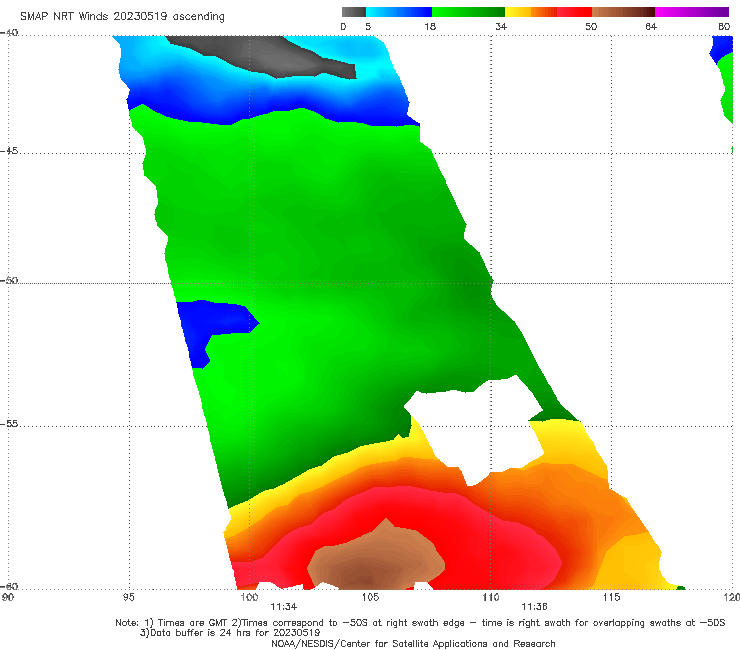Click the longitude axis label '110'

[490, 598]
